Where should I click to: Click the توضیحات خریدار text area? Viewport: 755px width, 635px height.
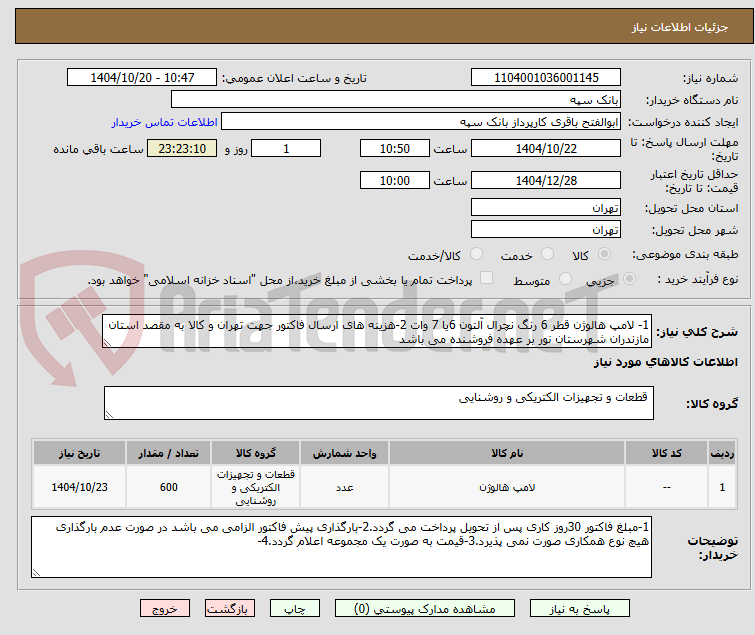(x=341, y=547)
